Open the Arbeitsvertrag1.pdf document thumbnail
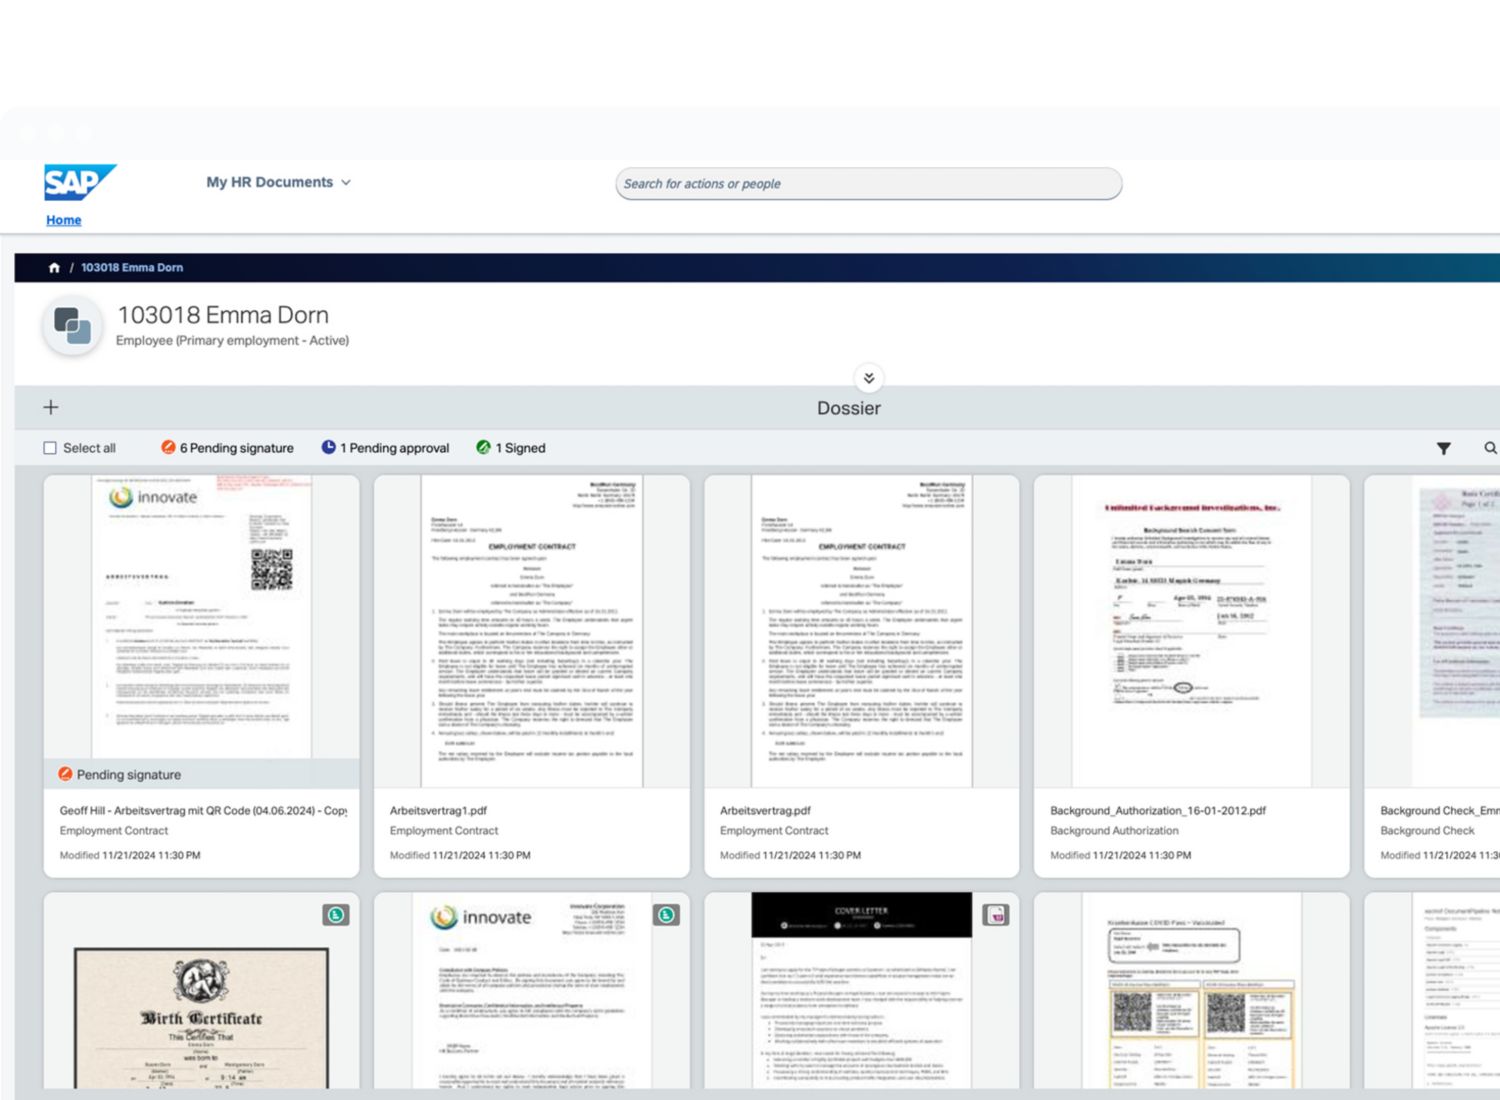 coord(531,630)
